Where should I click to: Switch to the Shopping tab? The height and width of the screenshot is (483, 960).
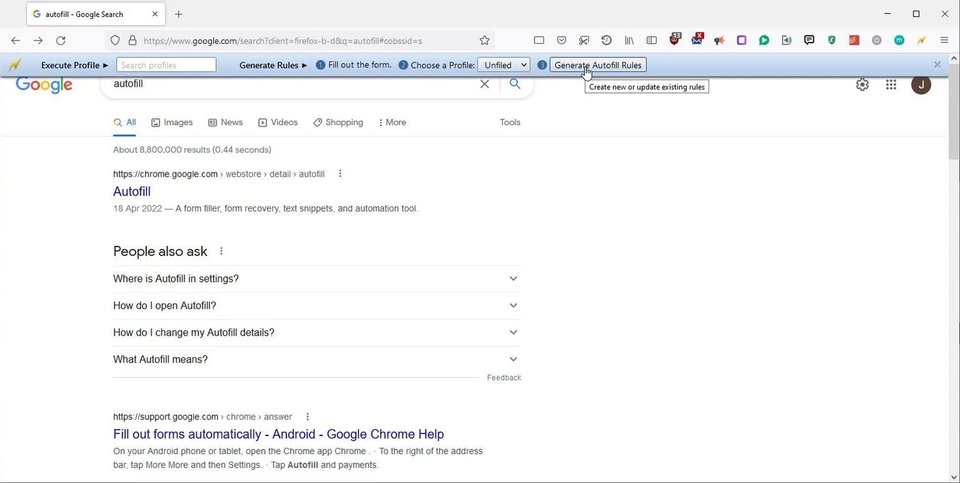[x=338, y=122]
